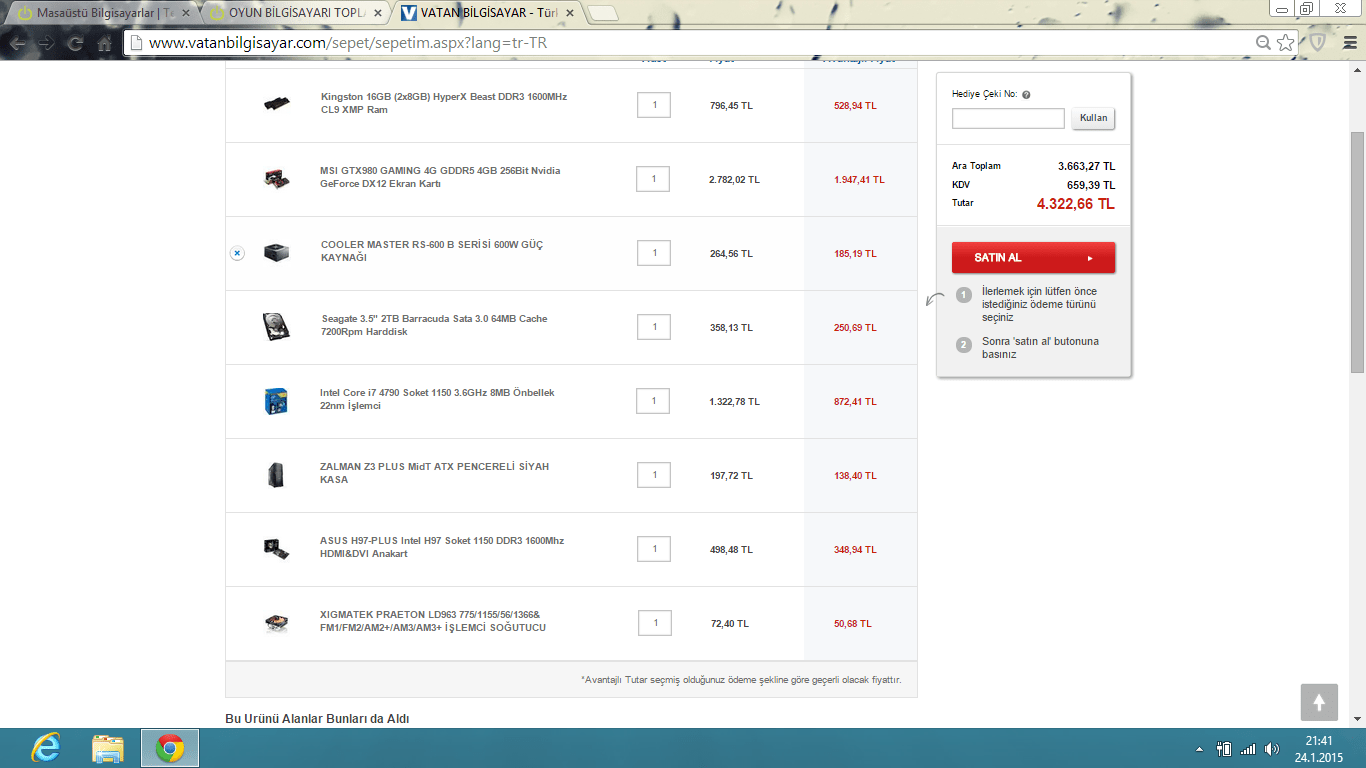Edit quantity for the Cooler Master PSU
1366x768 pixels.
[654, 253]
